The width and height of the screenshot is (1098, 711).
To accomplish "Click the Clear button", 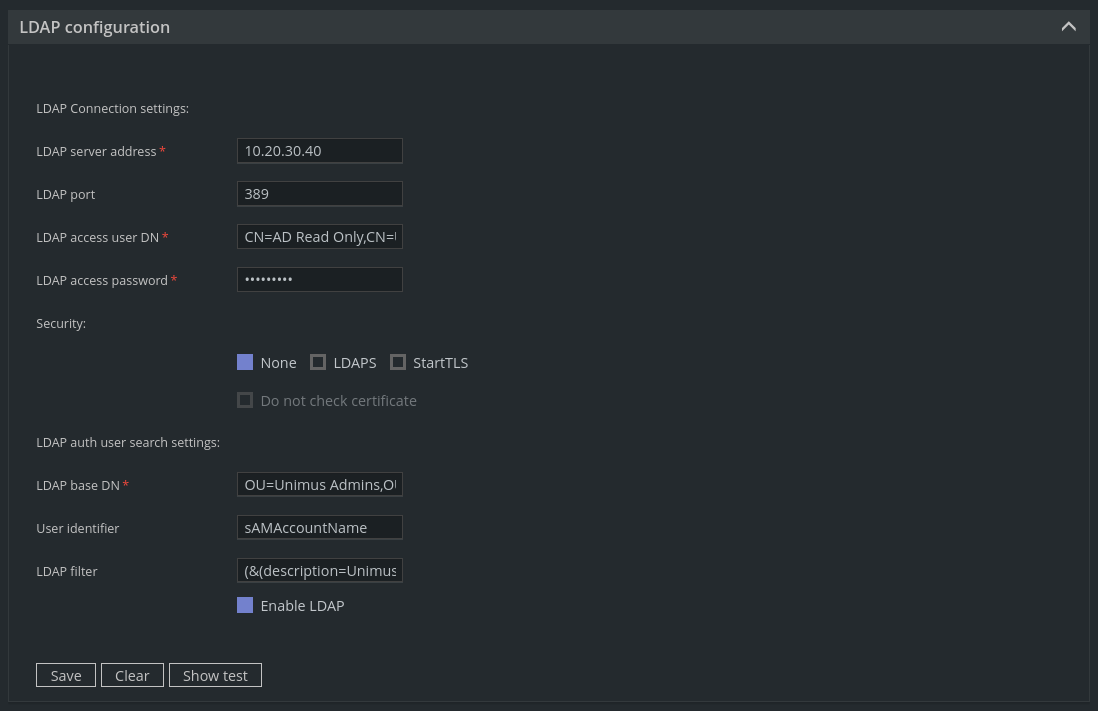I will point(132,675).
